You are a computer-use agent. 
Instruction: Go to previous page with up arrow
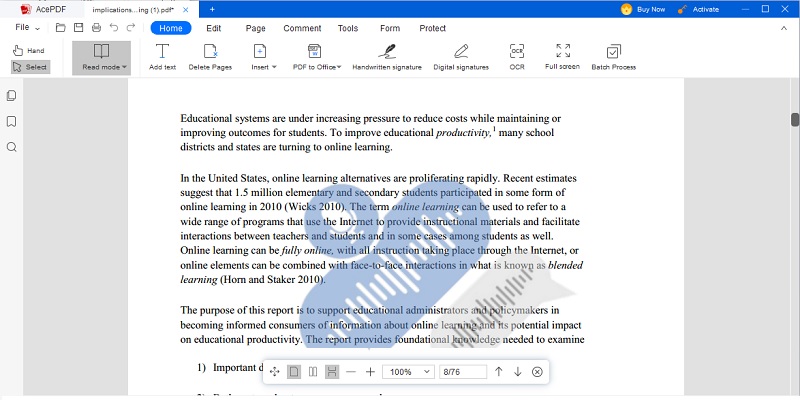[498, 372]
